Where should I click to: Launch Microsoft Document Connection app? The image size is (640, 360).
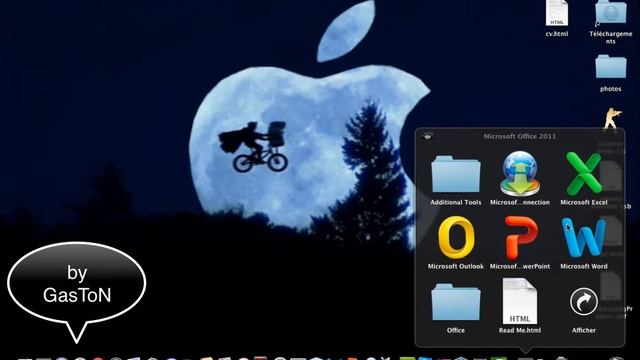[x=520, y=174]
